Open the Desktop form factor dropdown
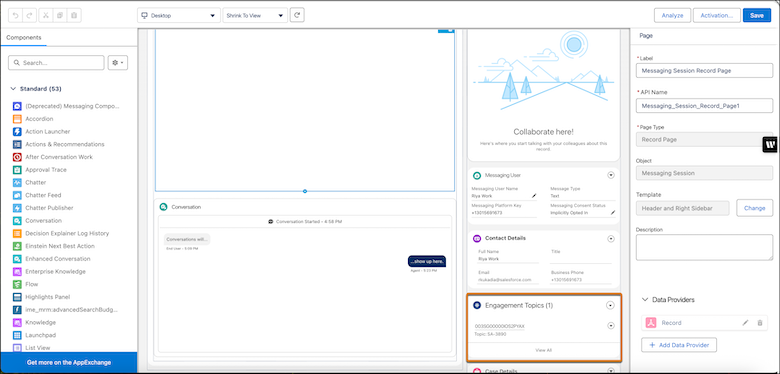Image resolution: width=780 pixels, height=374 pixels. pyautogui.click(x=179, y=15)
